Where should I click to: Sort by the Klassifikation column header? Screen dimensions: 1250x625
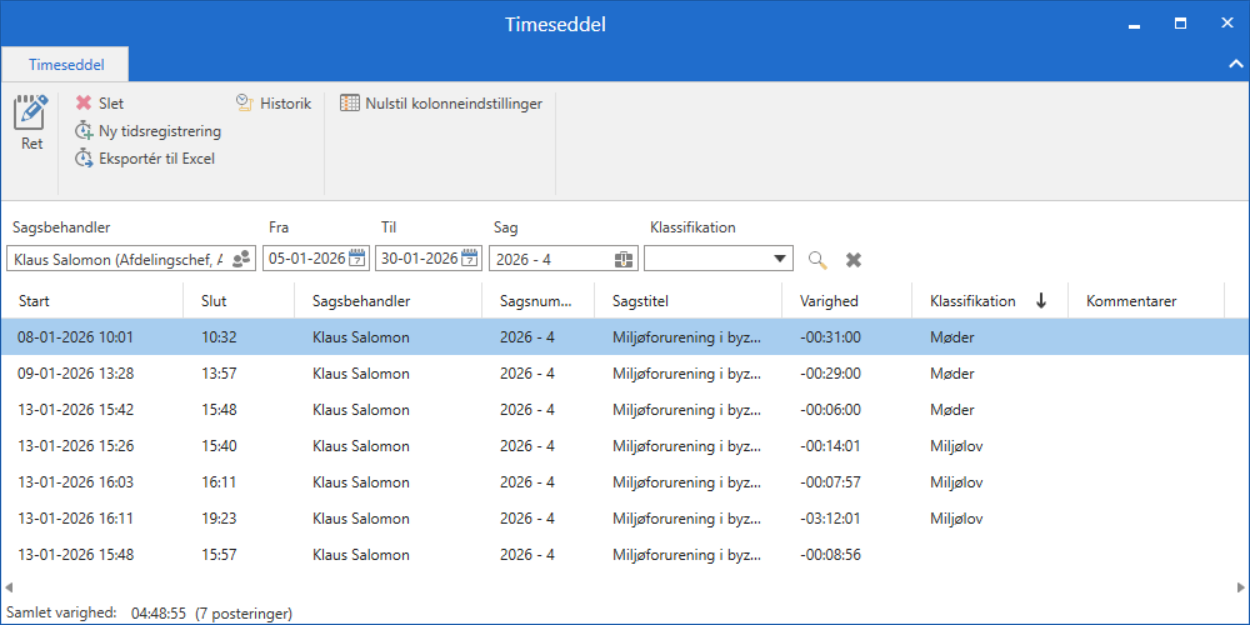972,301
